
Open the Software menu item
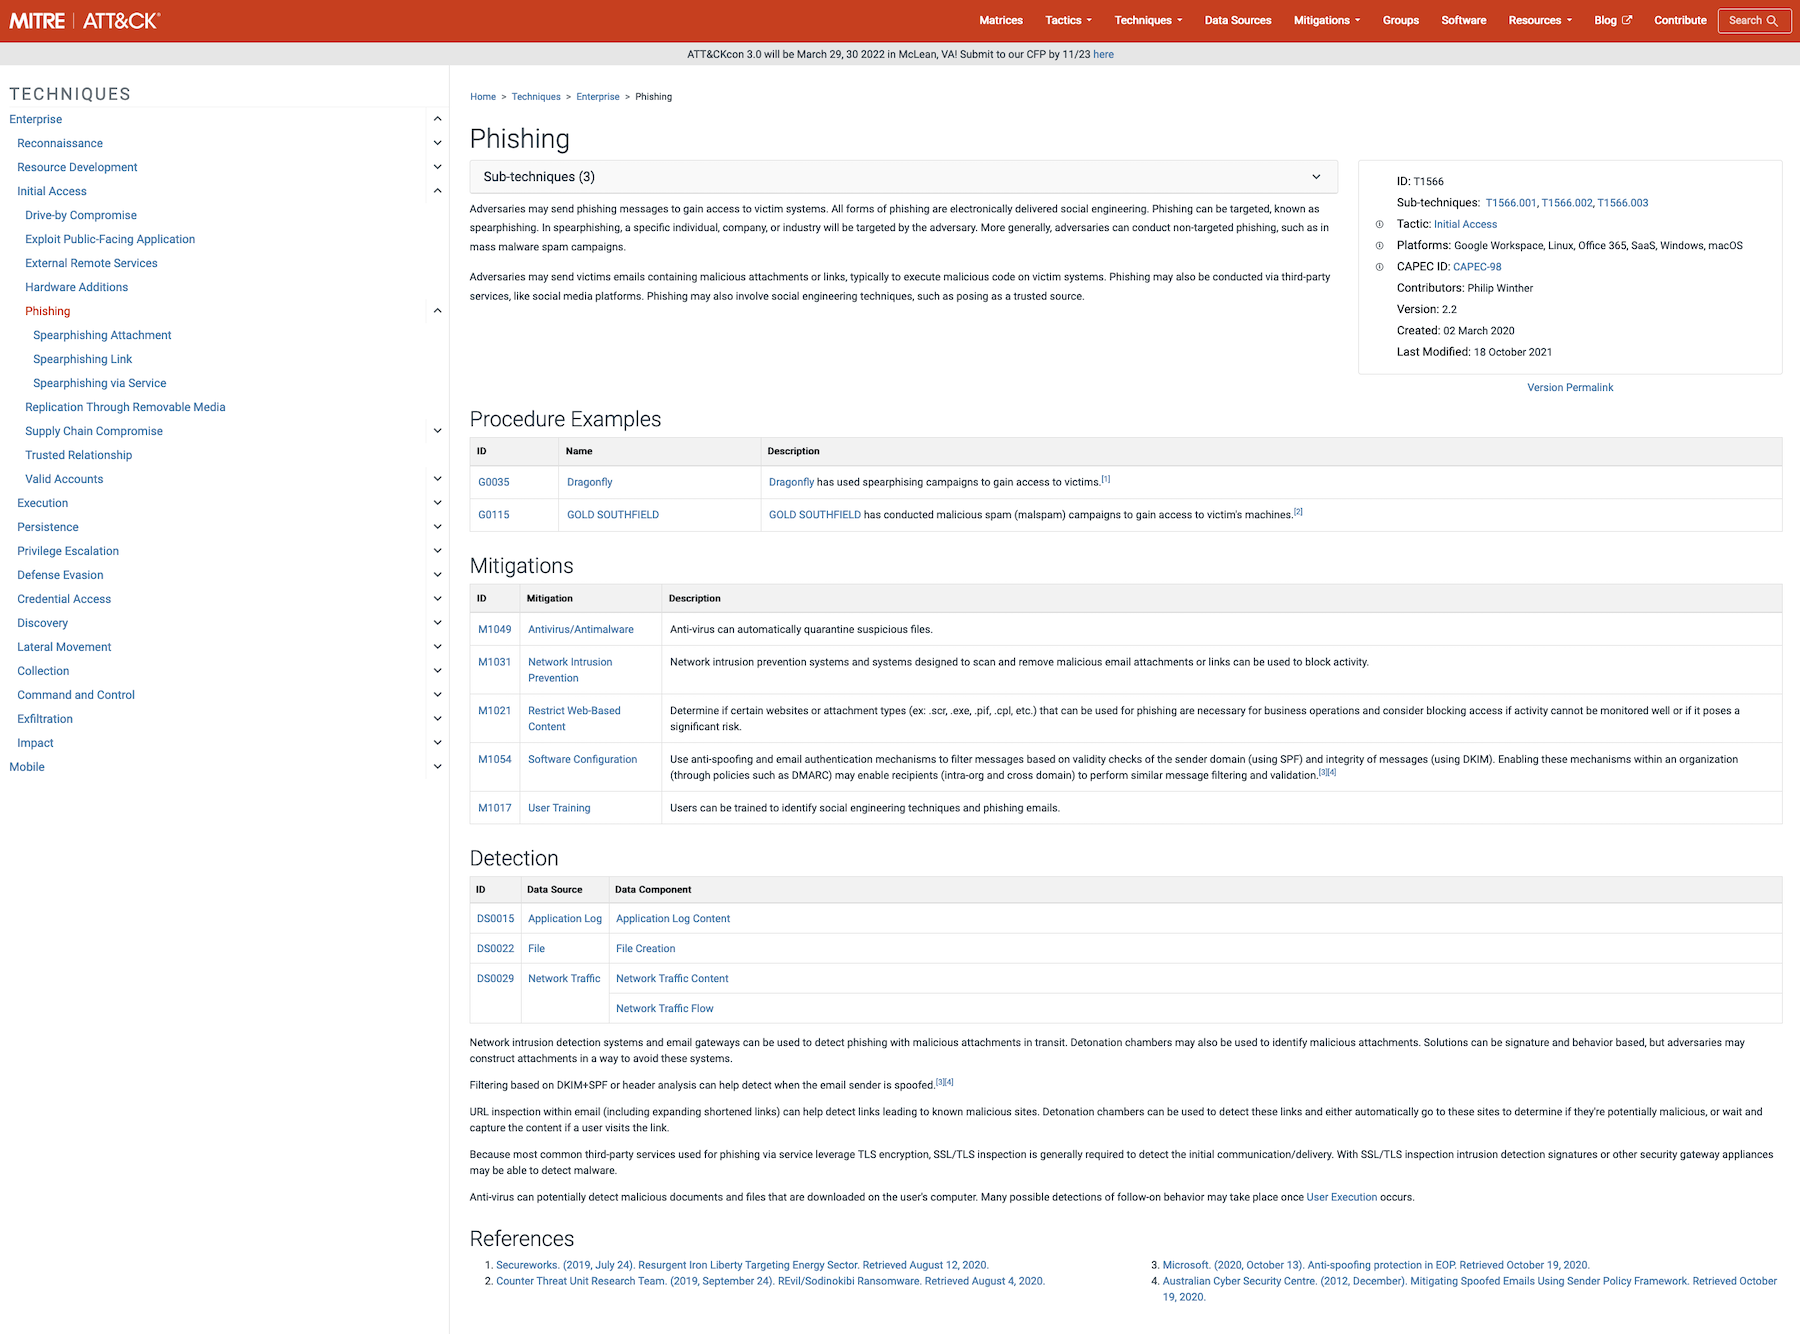[x=1463, y=20]
